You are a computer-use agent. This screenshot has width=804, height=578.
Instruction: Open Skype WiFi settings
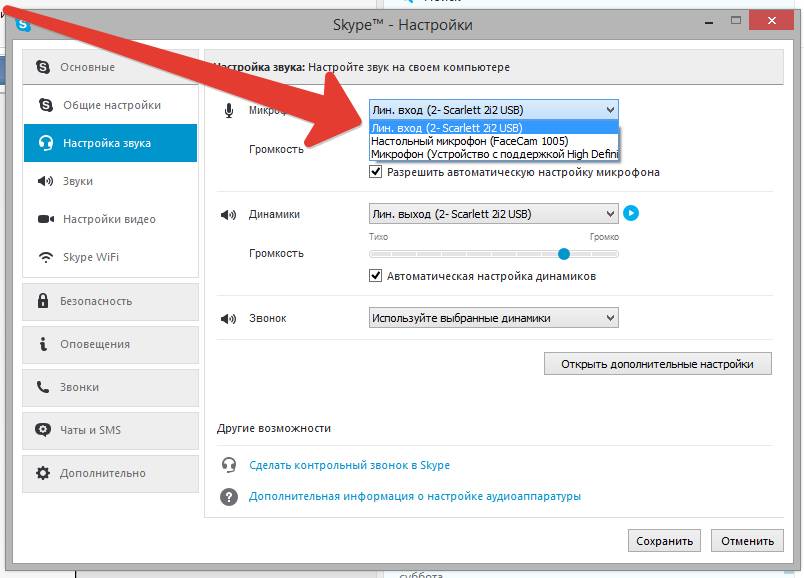[x=110, y=257]
